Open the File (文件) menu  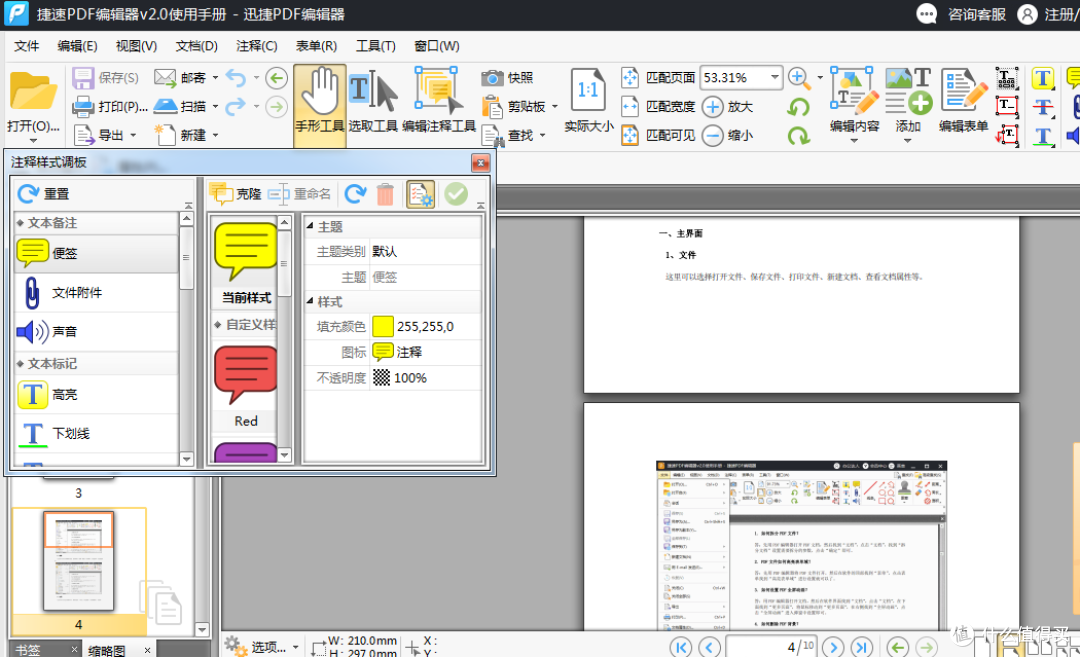[x=26, y=46]
